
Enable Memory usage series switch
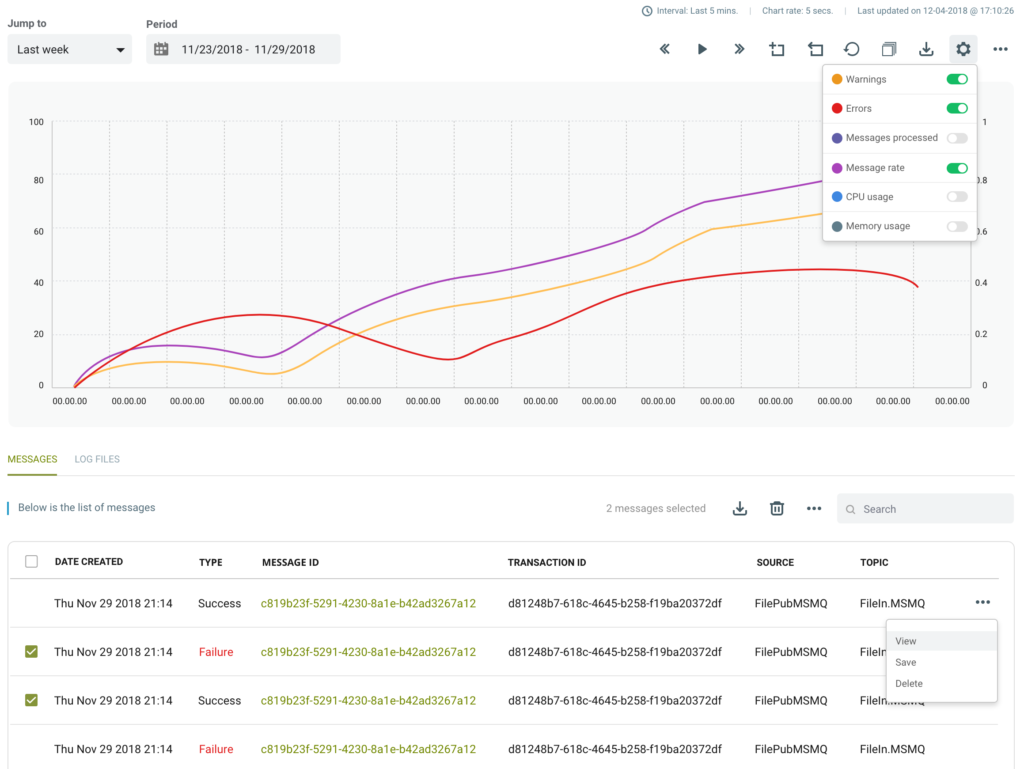(957, 226)
